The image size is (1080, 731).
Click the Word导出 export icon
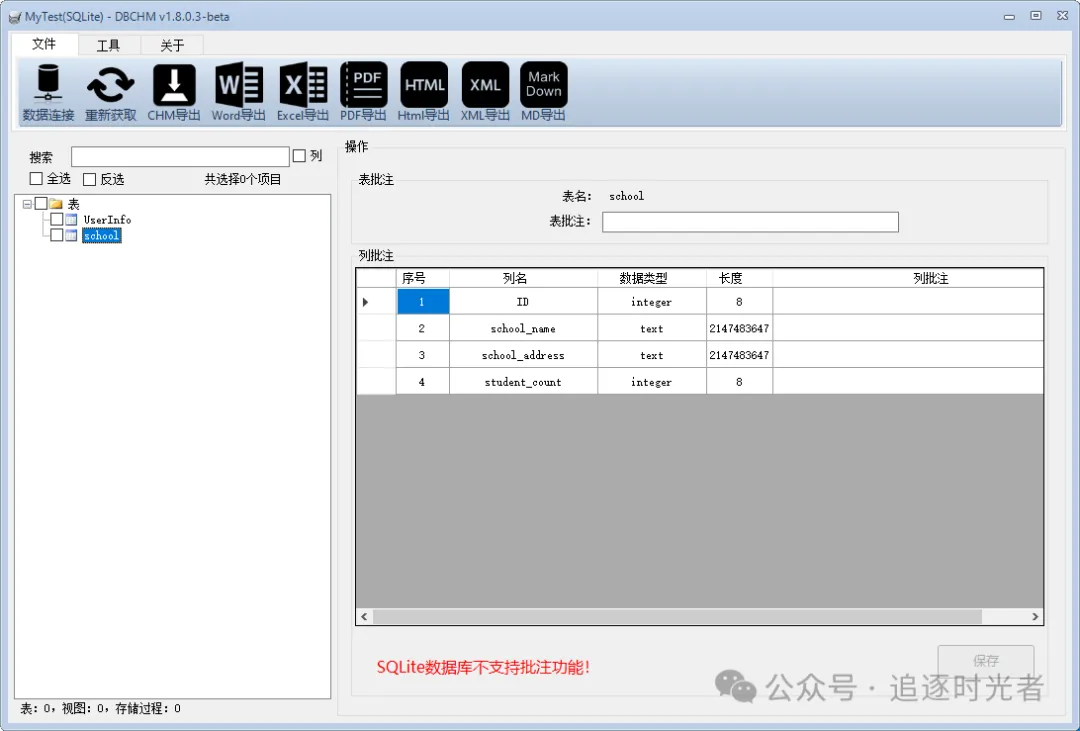click(238, 92)
